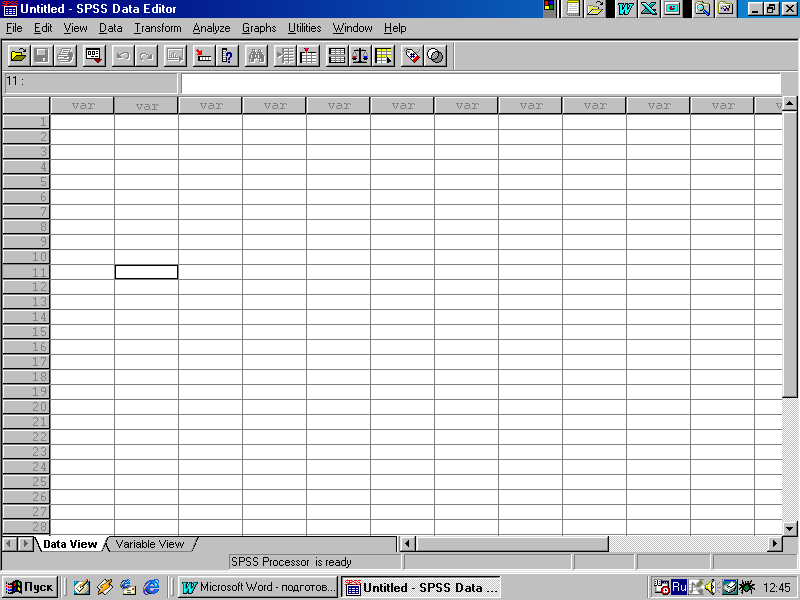The height and width of the screenshot is (600, 800).
Task: Click the Ru keyboard language indicator
Action: point(679,587)
